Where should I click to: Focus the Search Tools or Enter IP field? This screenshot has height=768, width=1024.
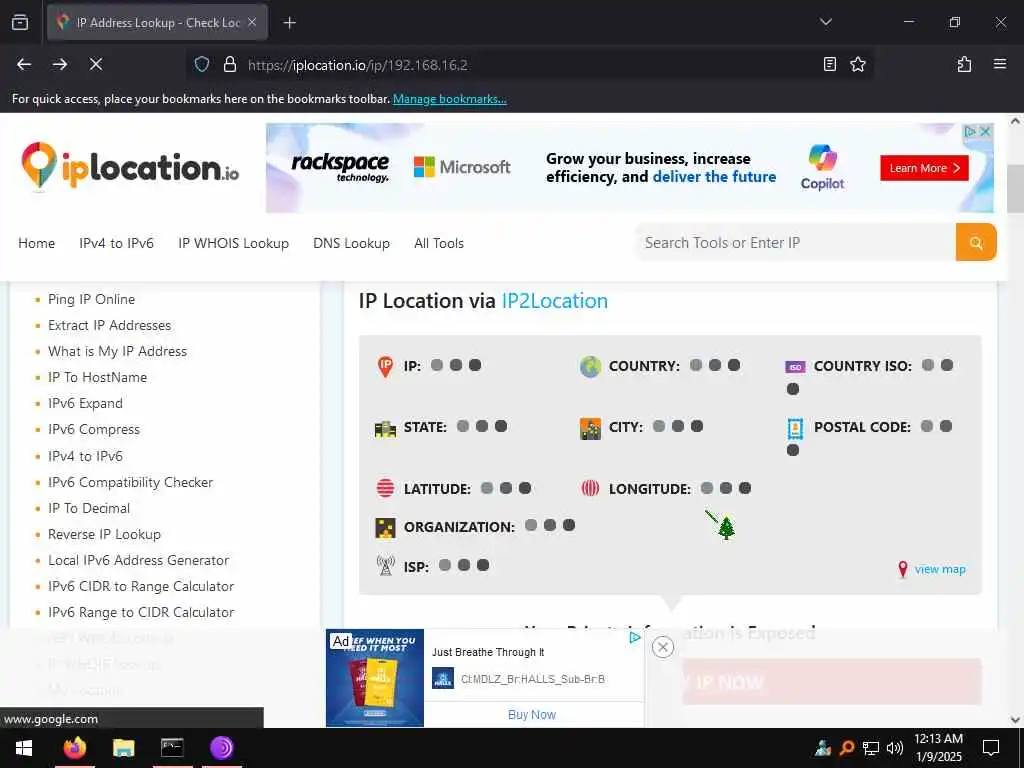point(795,242)
